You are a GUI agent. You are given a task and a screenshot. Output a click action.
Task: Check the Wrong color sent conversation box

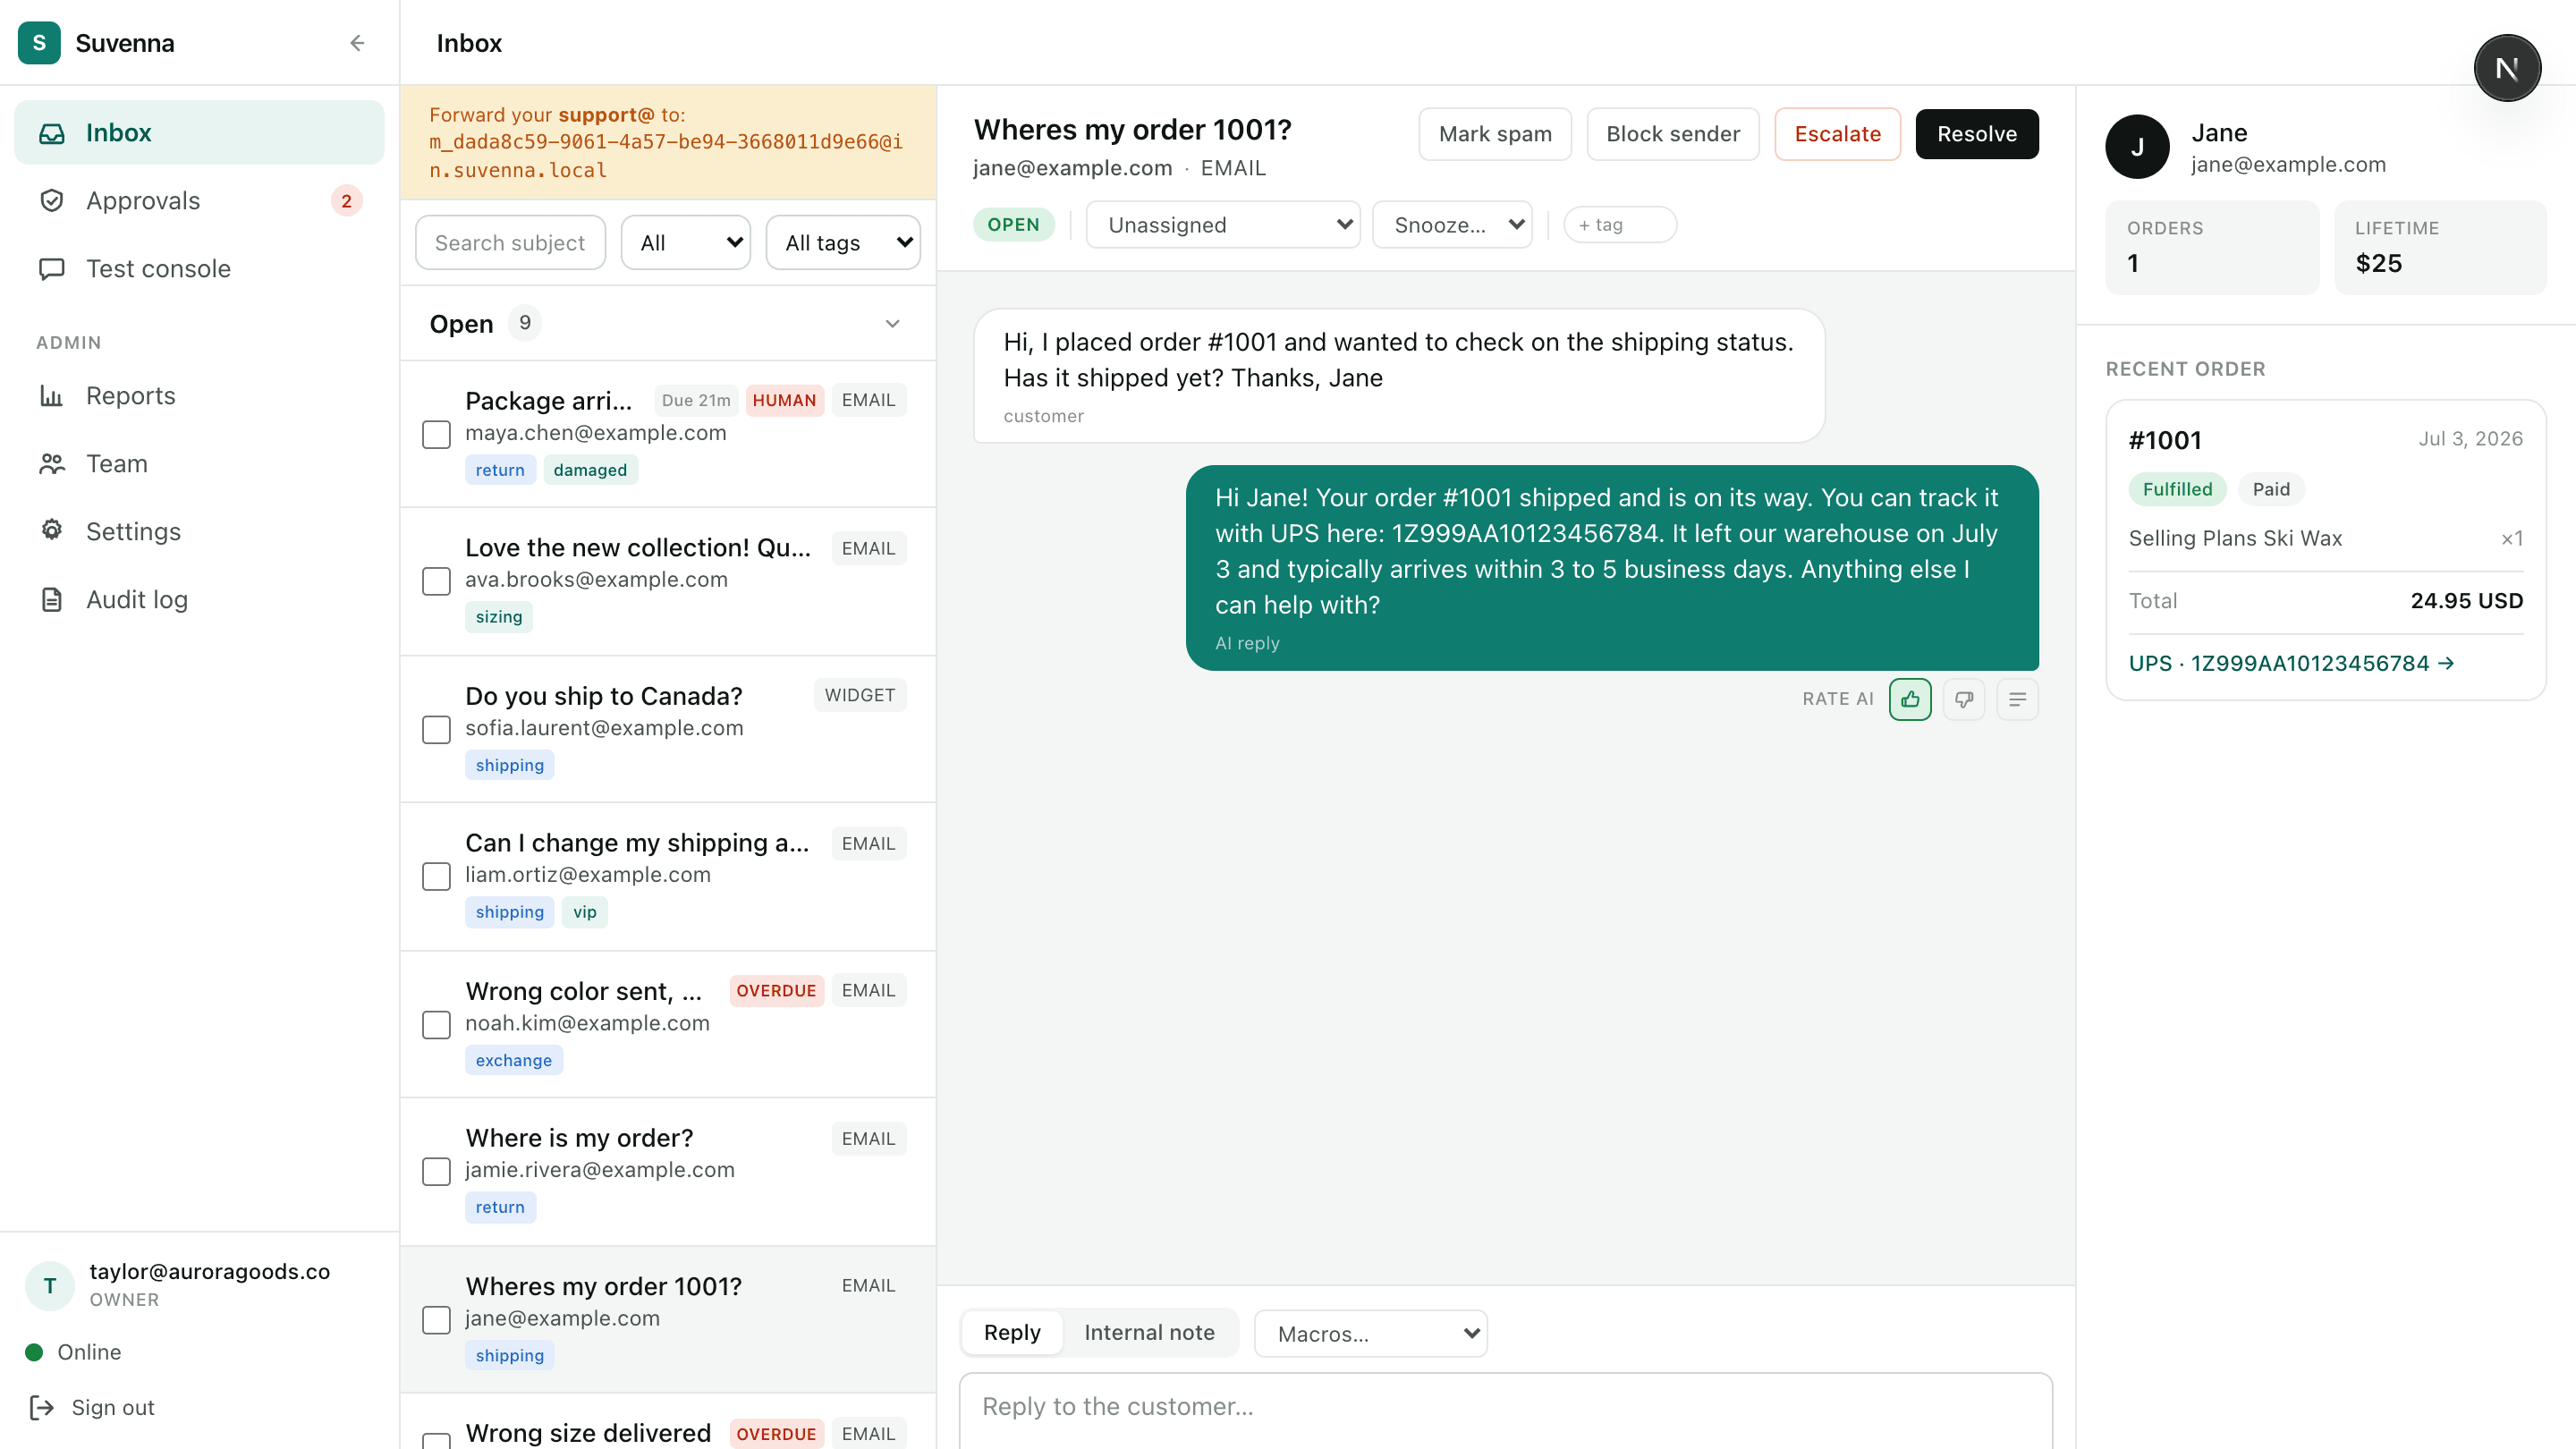(x=436, y=1024)
